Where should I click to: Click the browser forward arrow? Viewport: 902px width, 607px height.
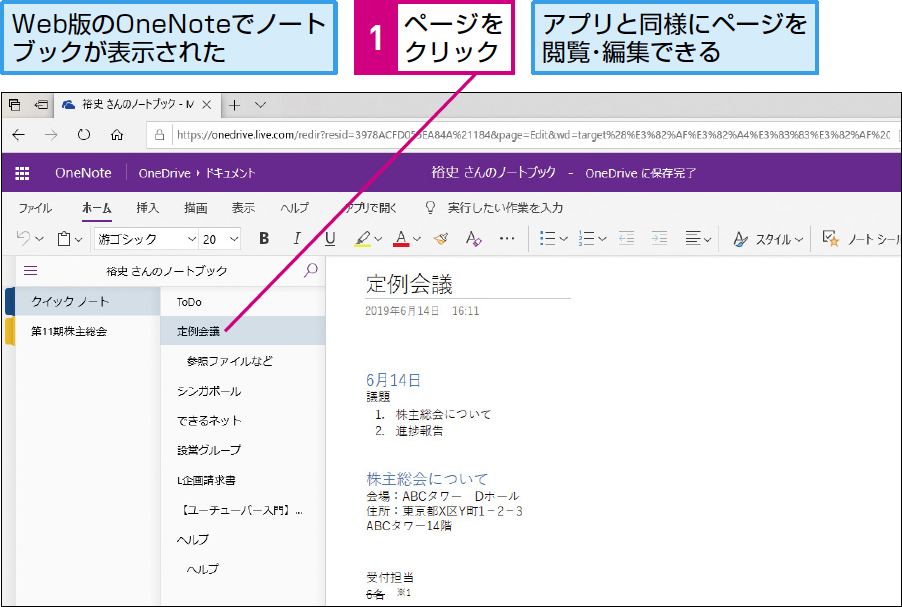pos(51,135)
